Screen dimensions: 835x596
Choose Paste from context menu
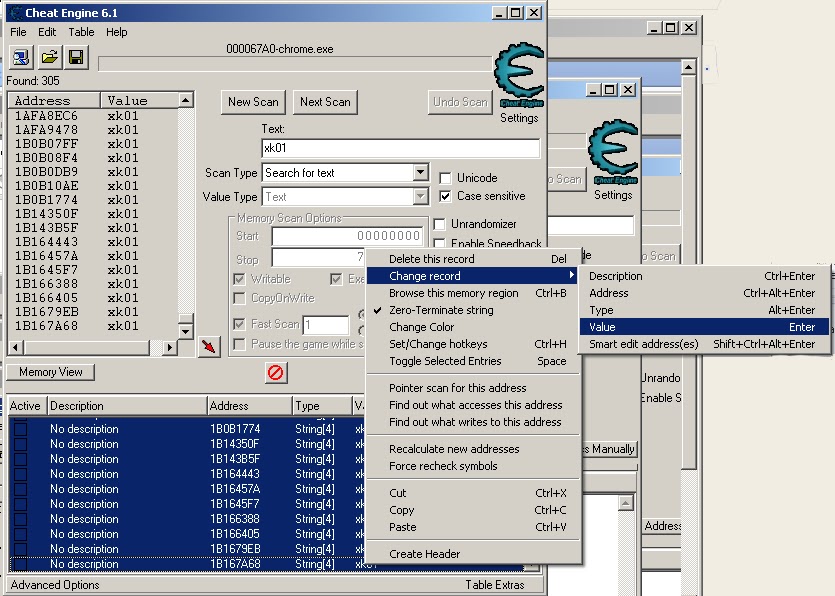472,527
